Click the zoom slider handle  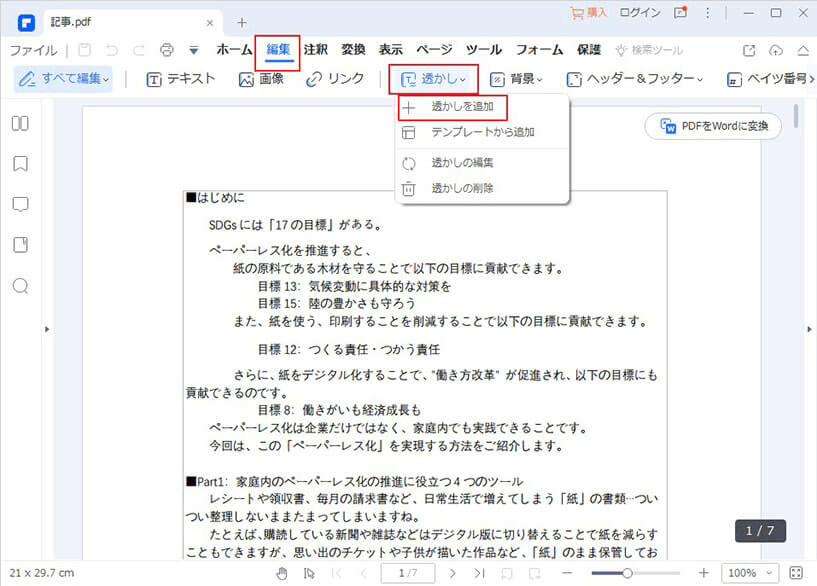[627, 573]
